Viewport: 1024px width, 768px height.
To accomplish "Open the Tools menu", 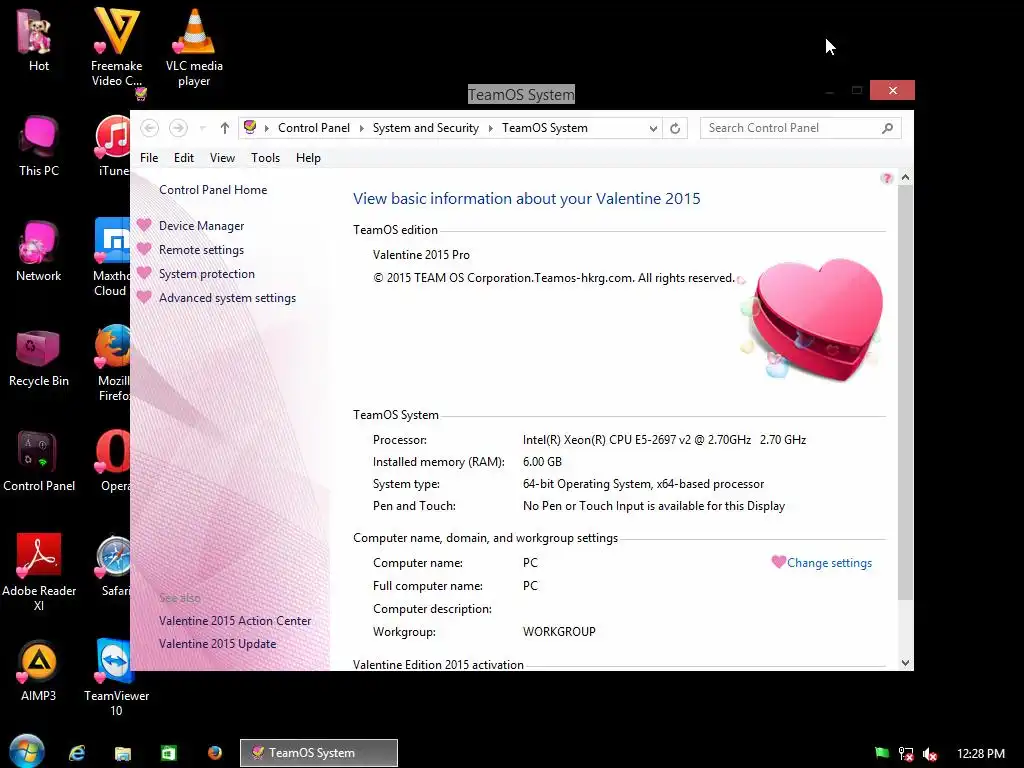I will click(265, 157).
